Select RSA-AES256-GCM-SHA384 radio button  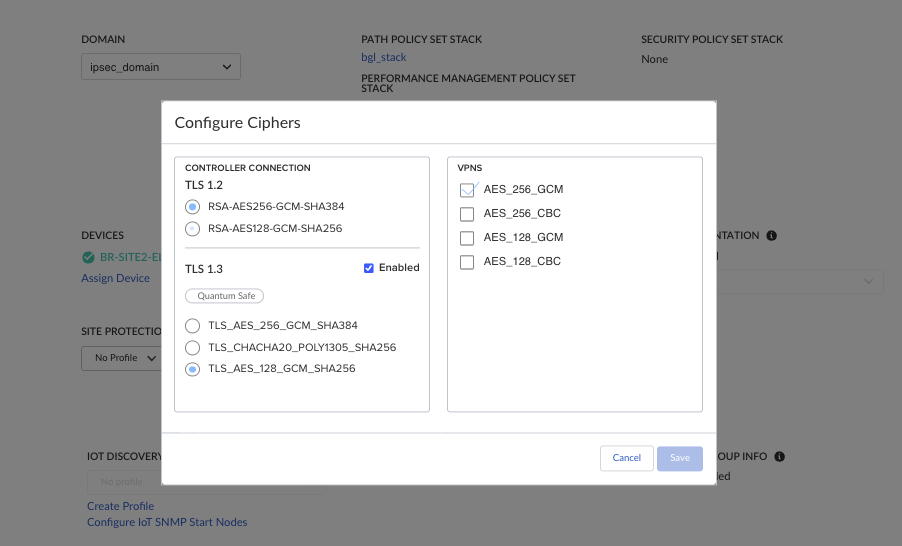point(193,207)
